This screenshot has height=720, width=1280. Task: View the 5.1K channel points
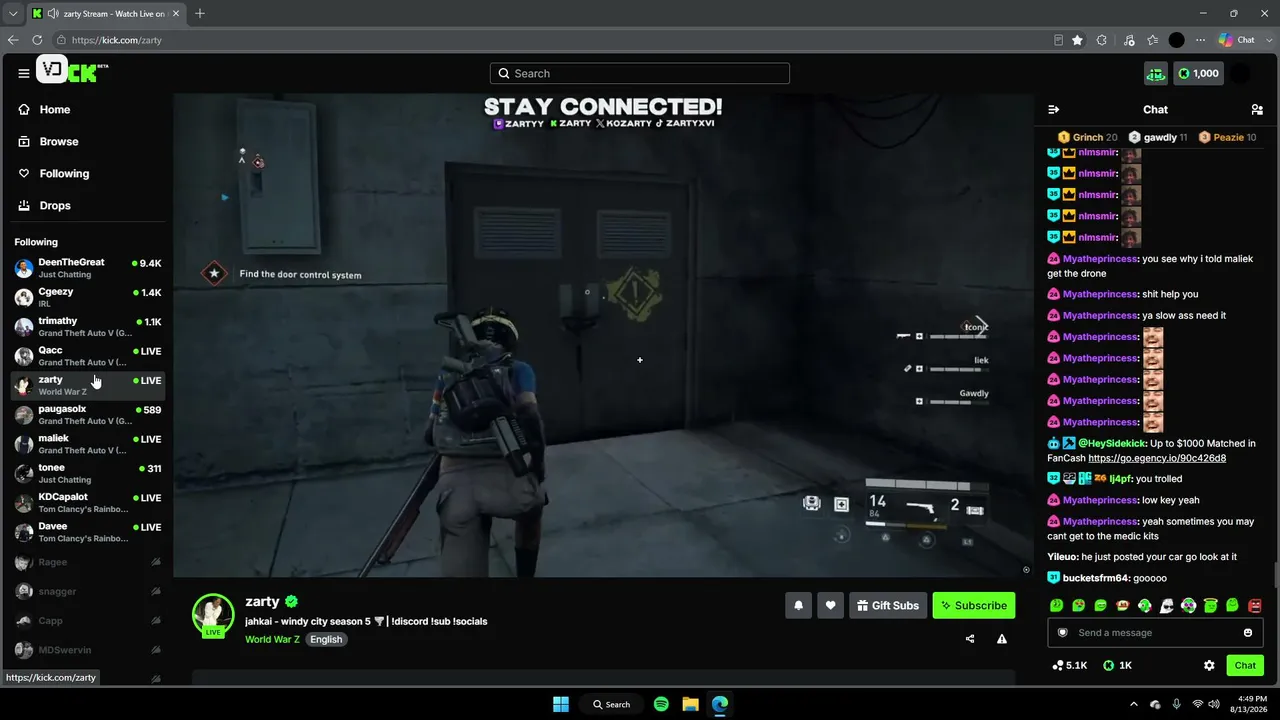[x=1070, y=665]
